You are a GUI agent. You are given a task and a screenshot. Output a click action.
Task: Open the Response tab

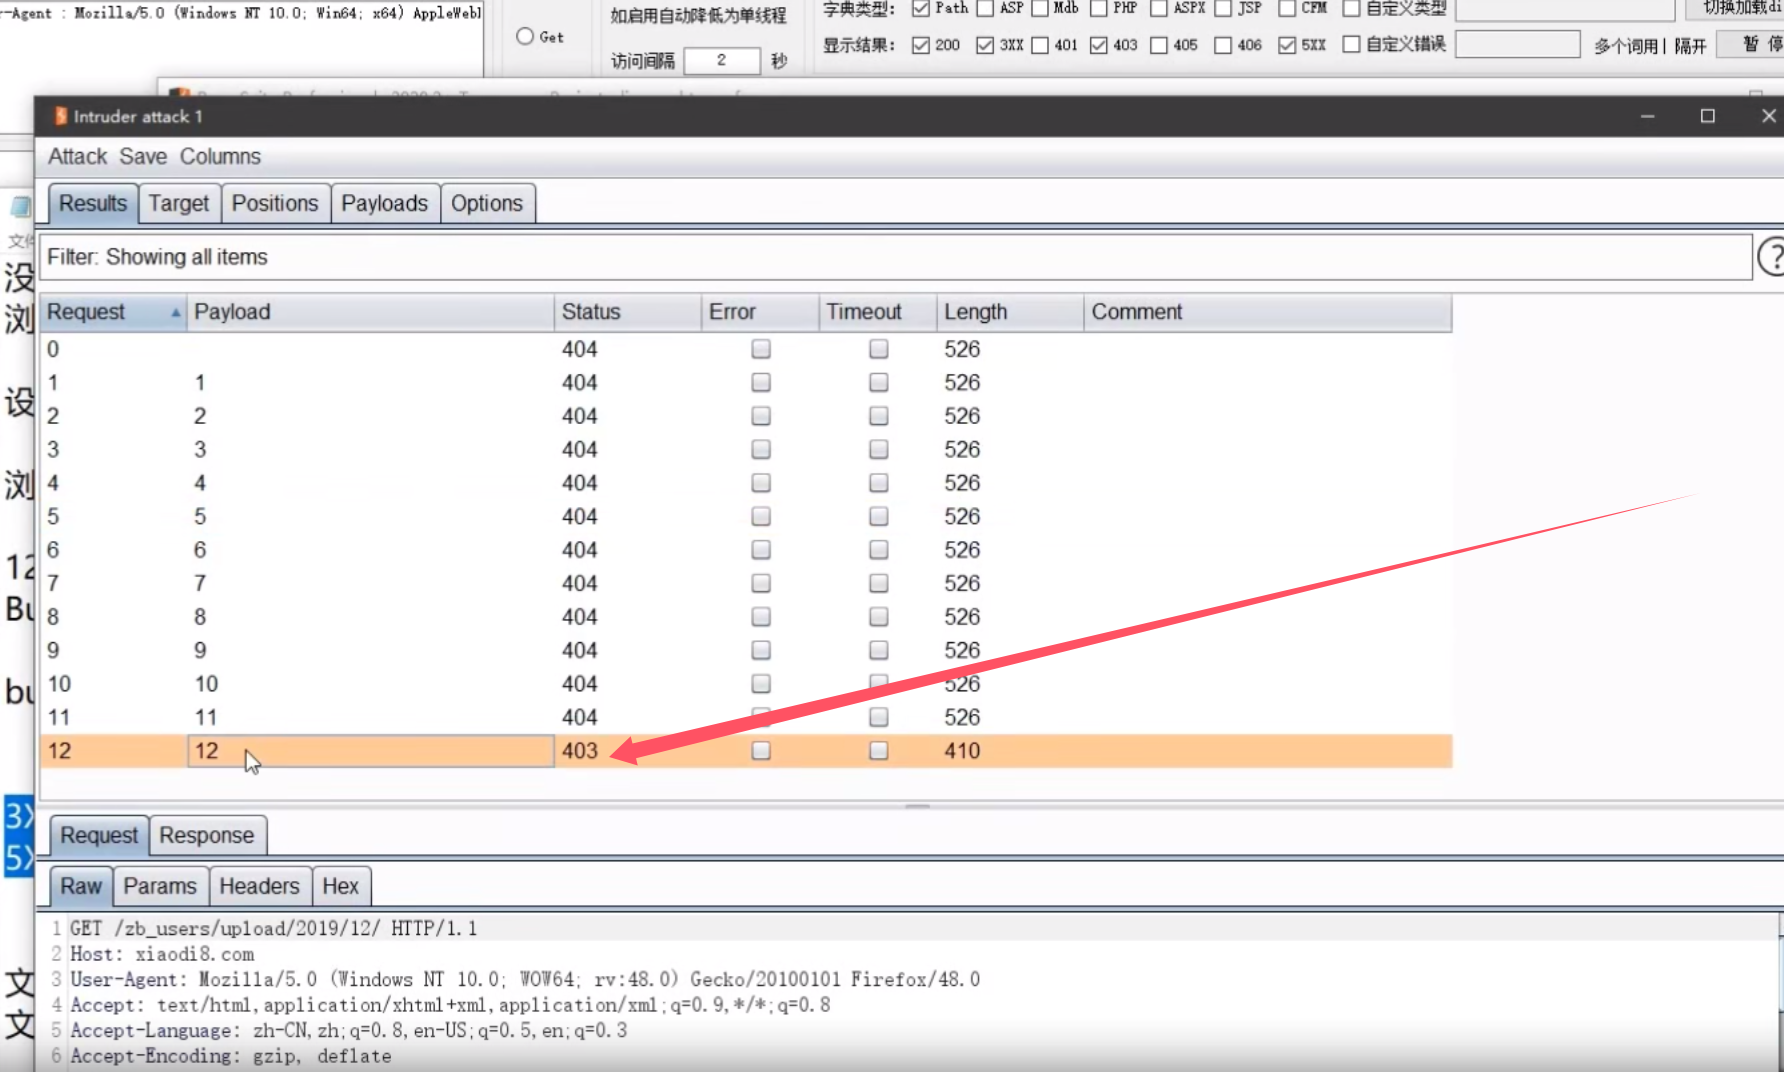pos(207,835)
